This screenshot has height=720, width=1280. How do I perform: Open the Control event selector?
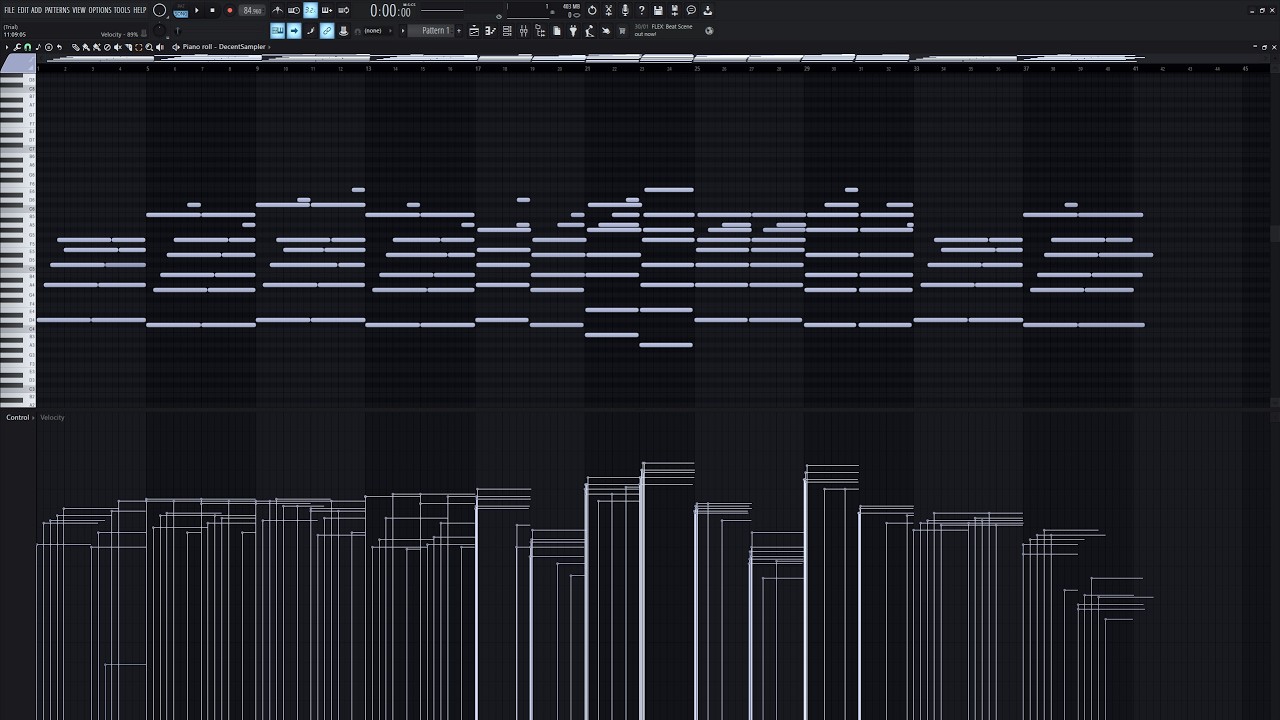point(18,417)
